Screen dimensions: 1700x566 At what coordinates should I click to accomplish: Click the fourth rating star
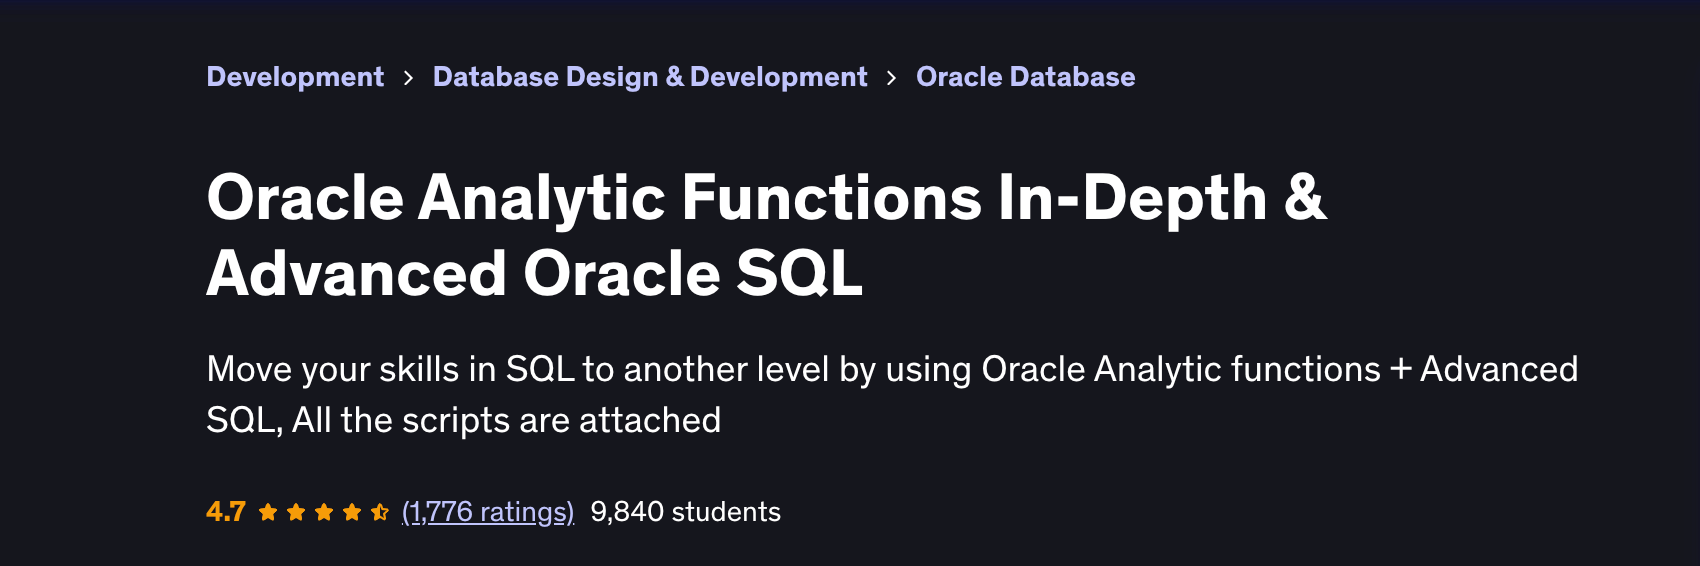pyautogui.click(x=352, y=513)
